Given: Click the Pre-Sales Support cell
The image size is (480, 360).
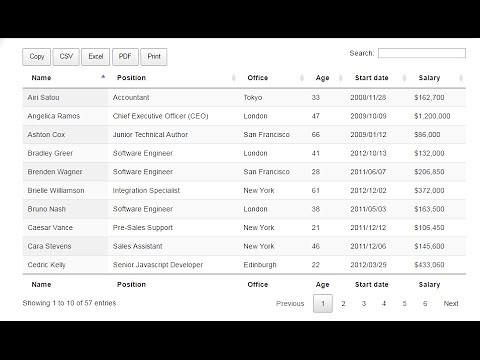Looking at the screenshot, I should click(x=173, y=228).
